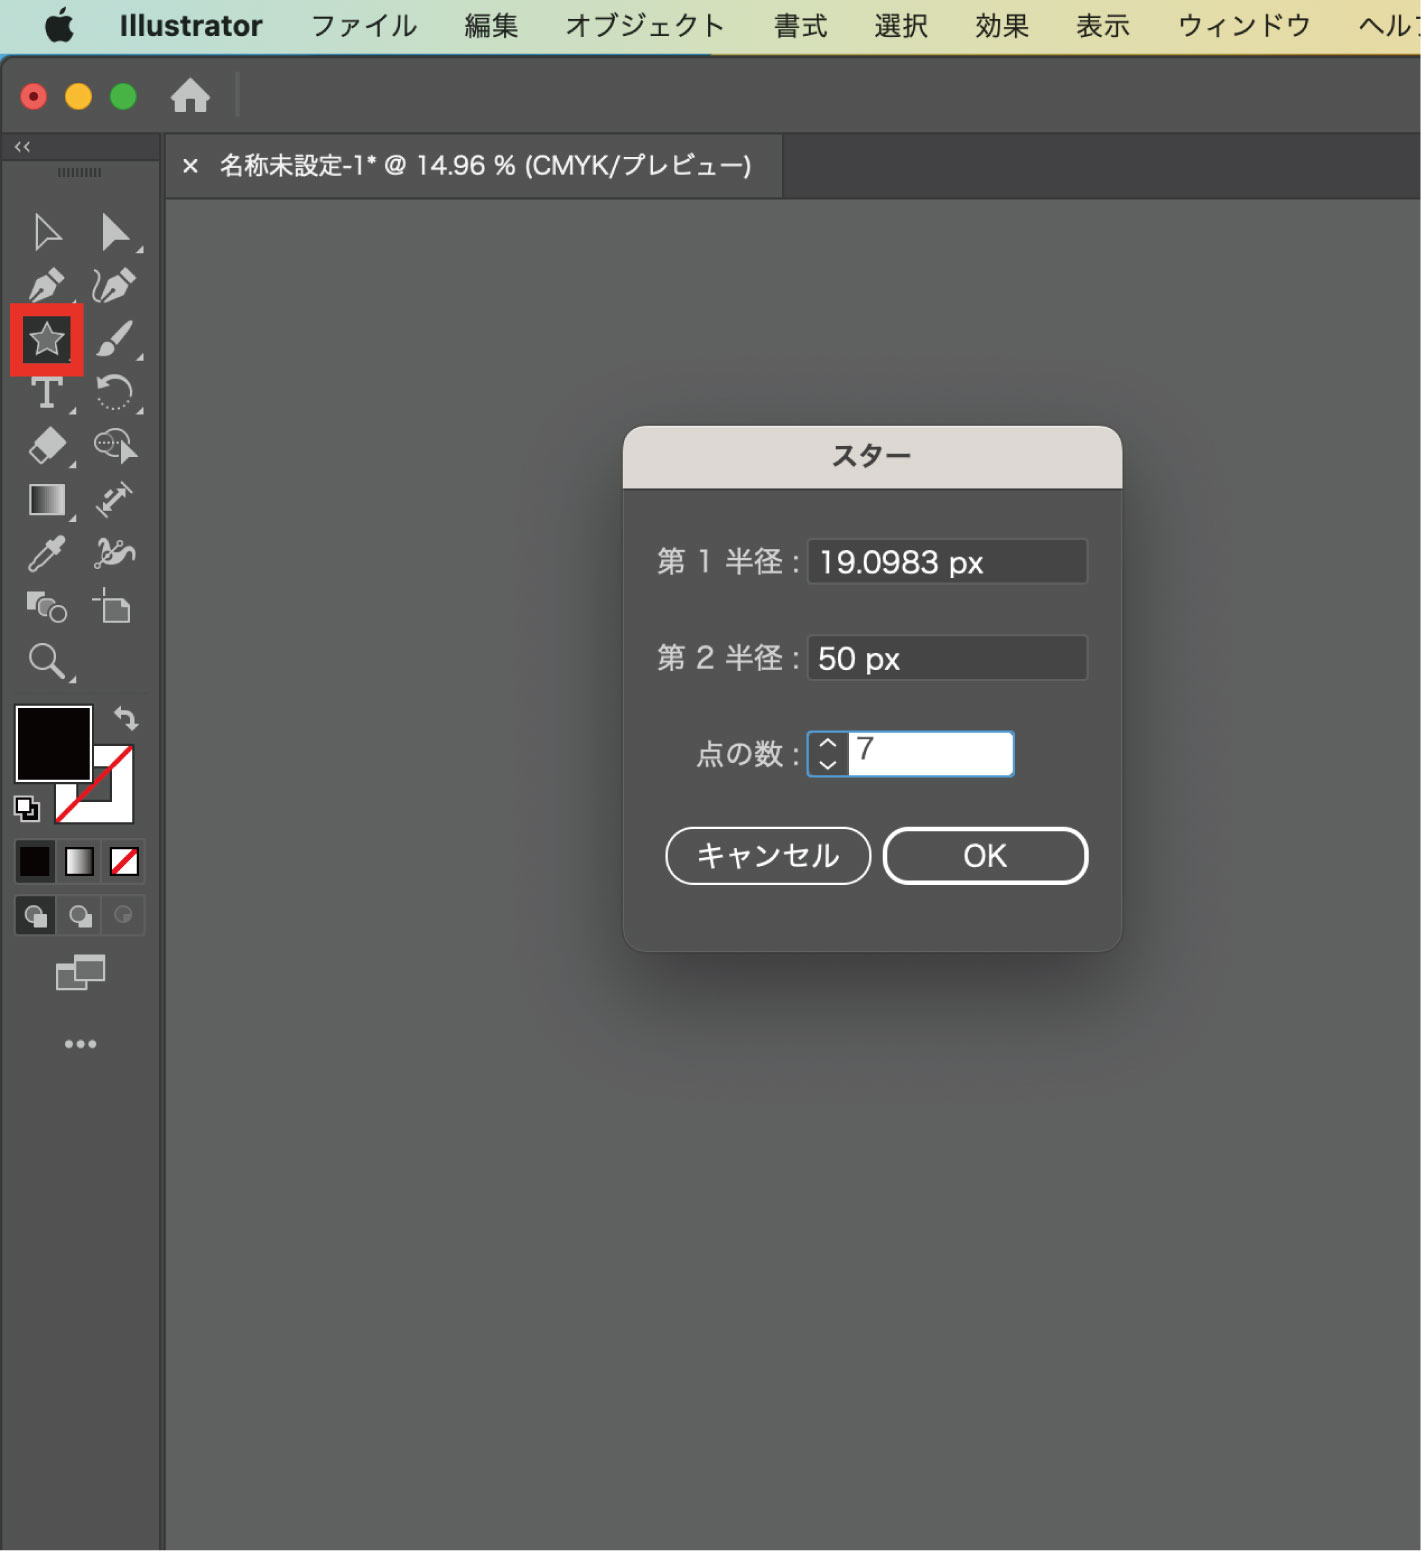Click the black Fill color swatch
The height and width of the screenshot is (1551, 1421).
point(53,743)
